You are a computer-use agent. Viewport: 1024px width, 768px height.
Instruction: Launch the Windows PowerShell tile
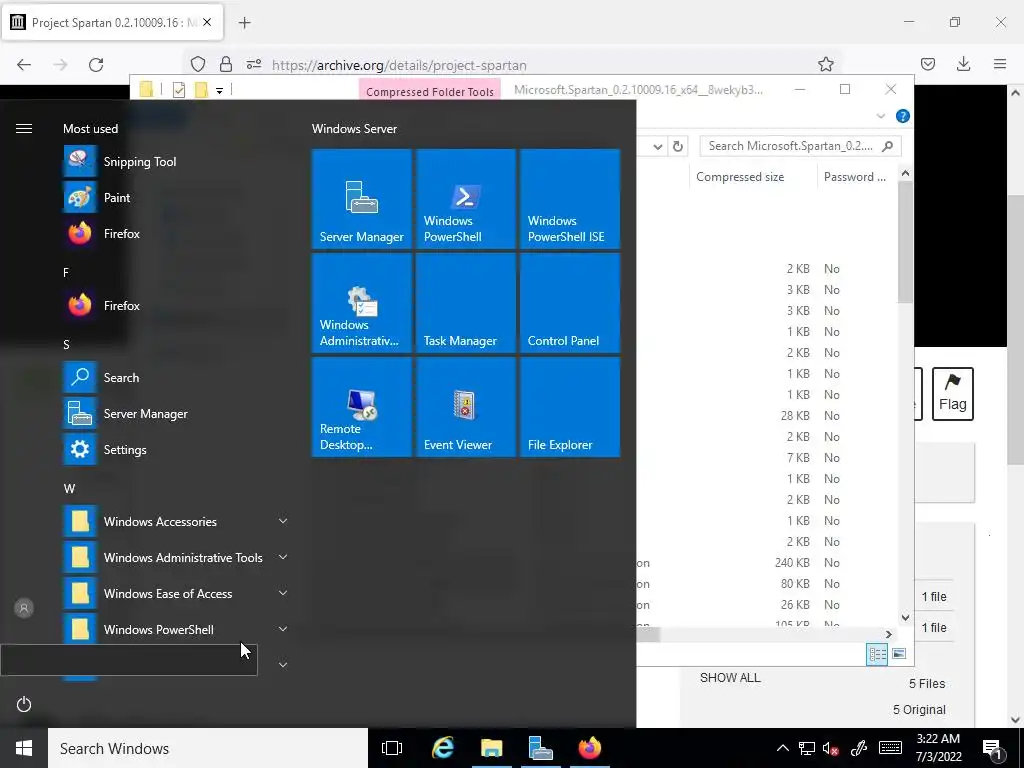coord(466,199)
